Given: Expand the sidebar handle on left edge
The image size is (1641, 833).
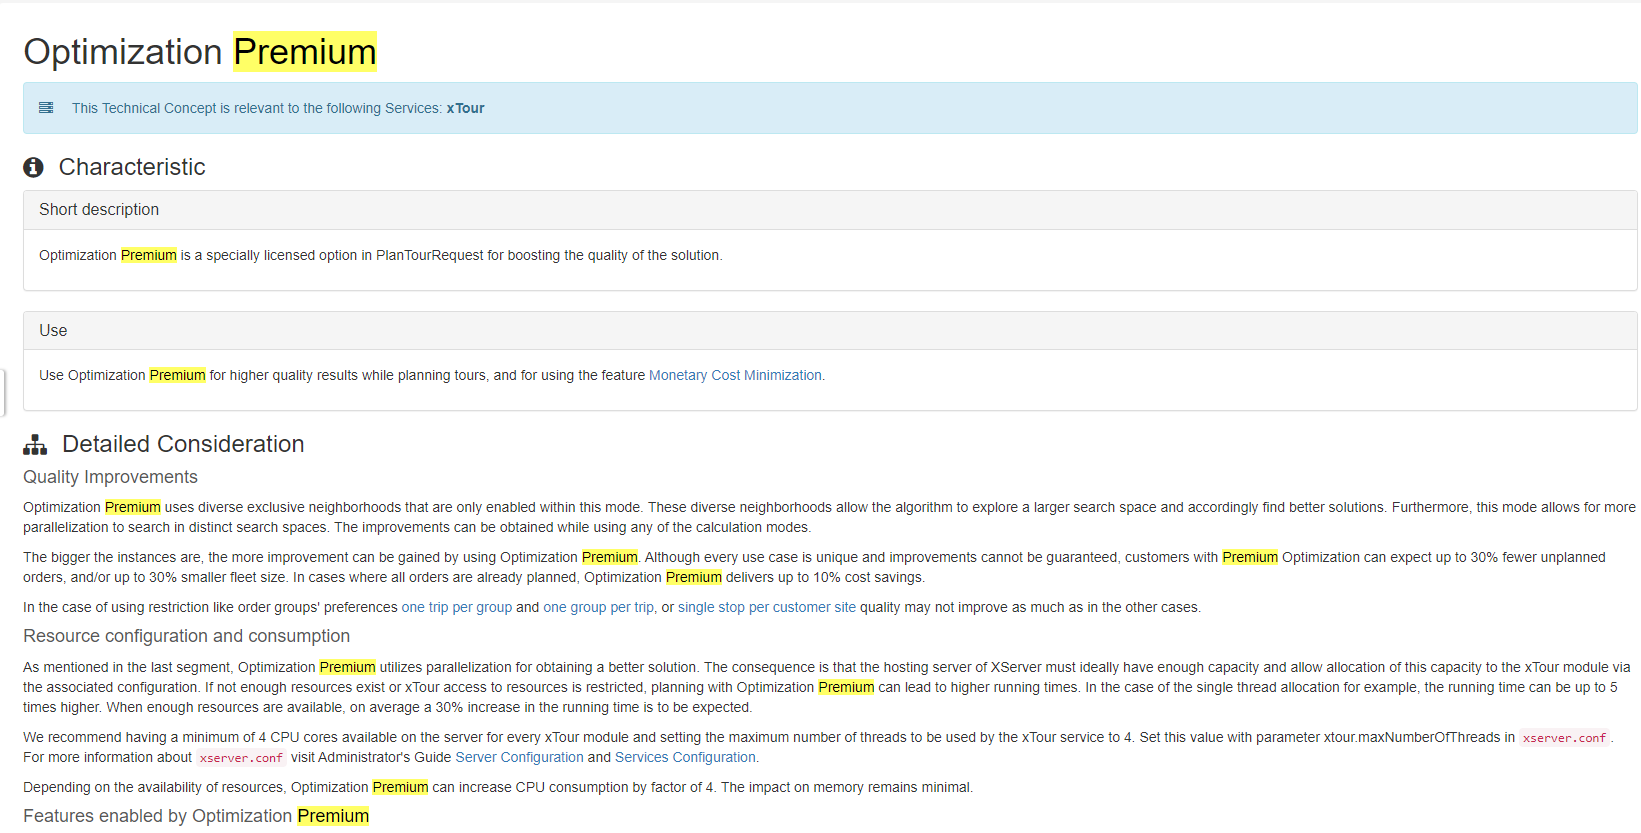Looking at the screenshot, I should (x=3, y=392).
